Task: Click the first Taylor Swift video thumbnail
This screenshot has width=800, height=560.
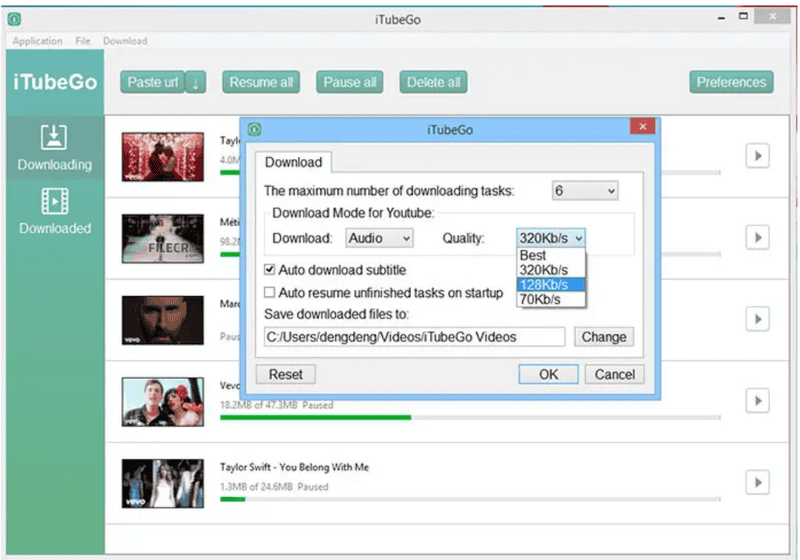Action: (163, 157)
